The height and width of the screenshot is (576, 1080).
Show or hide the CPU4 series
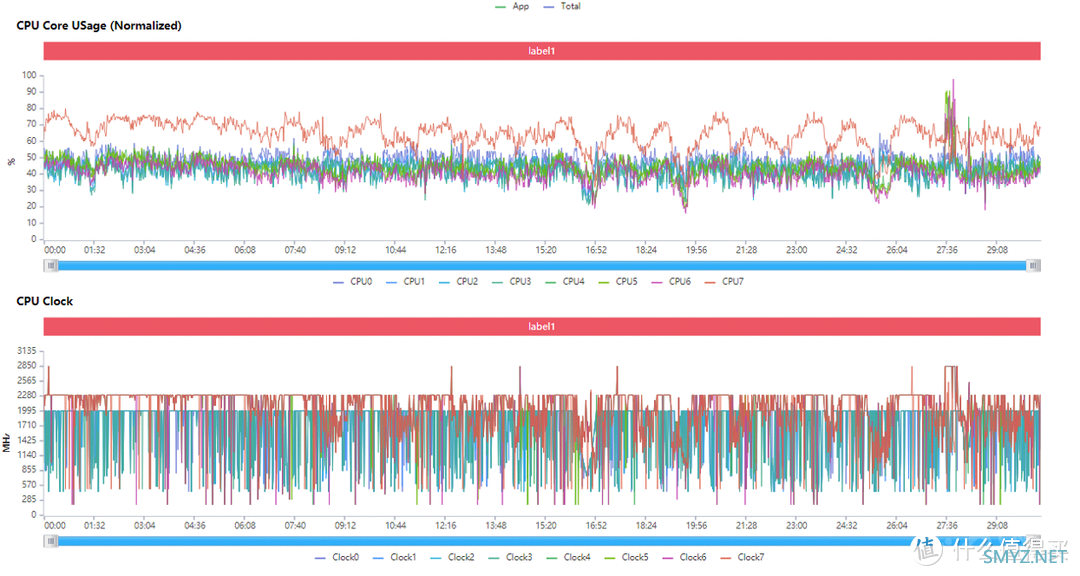point(565,282)
